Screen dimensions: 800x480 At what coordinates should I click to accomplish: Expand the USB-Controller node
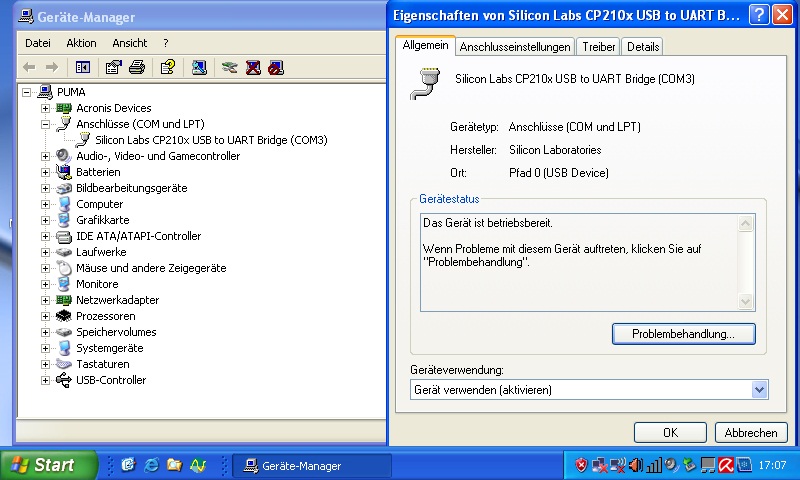click(x=45, y=380)
